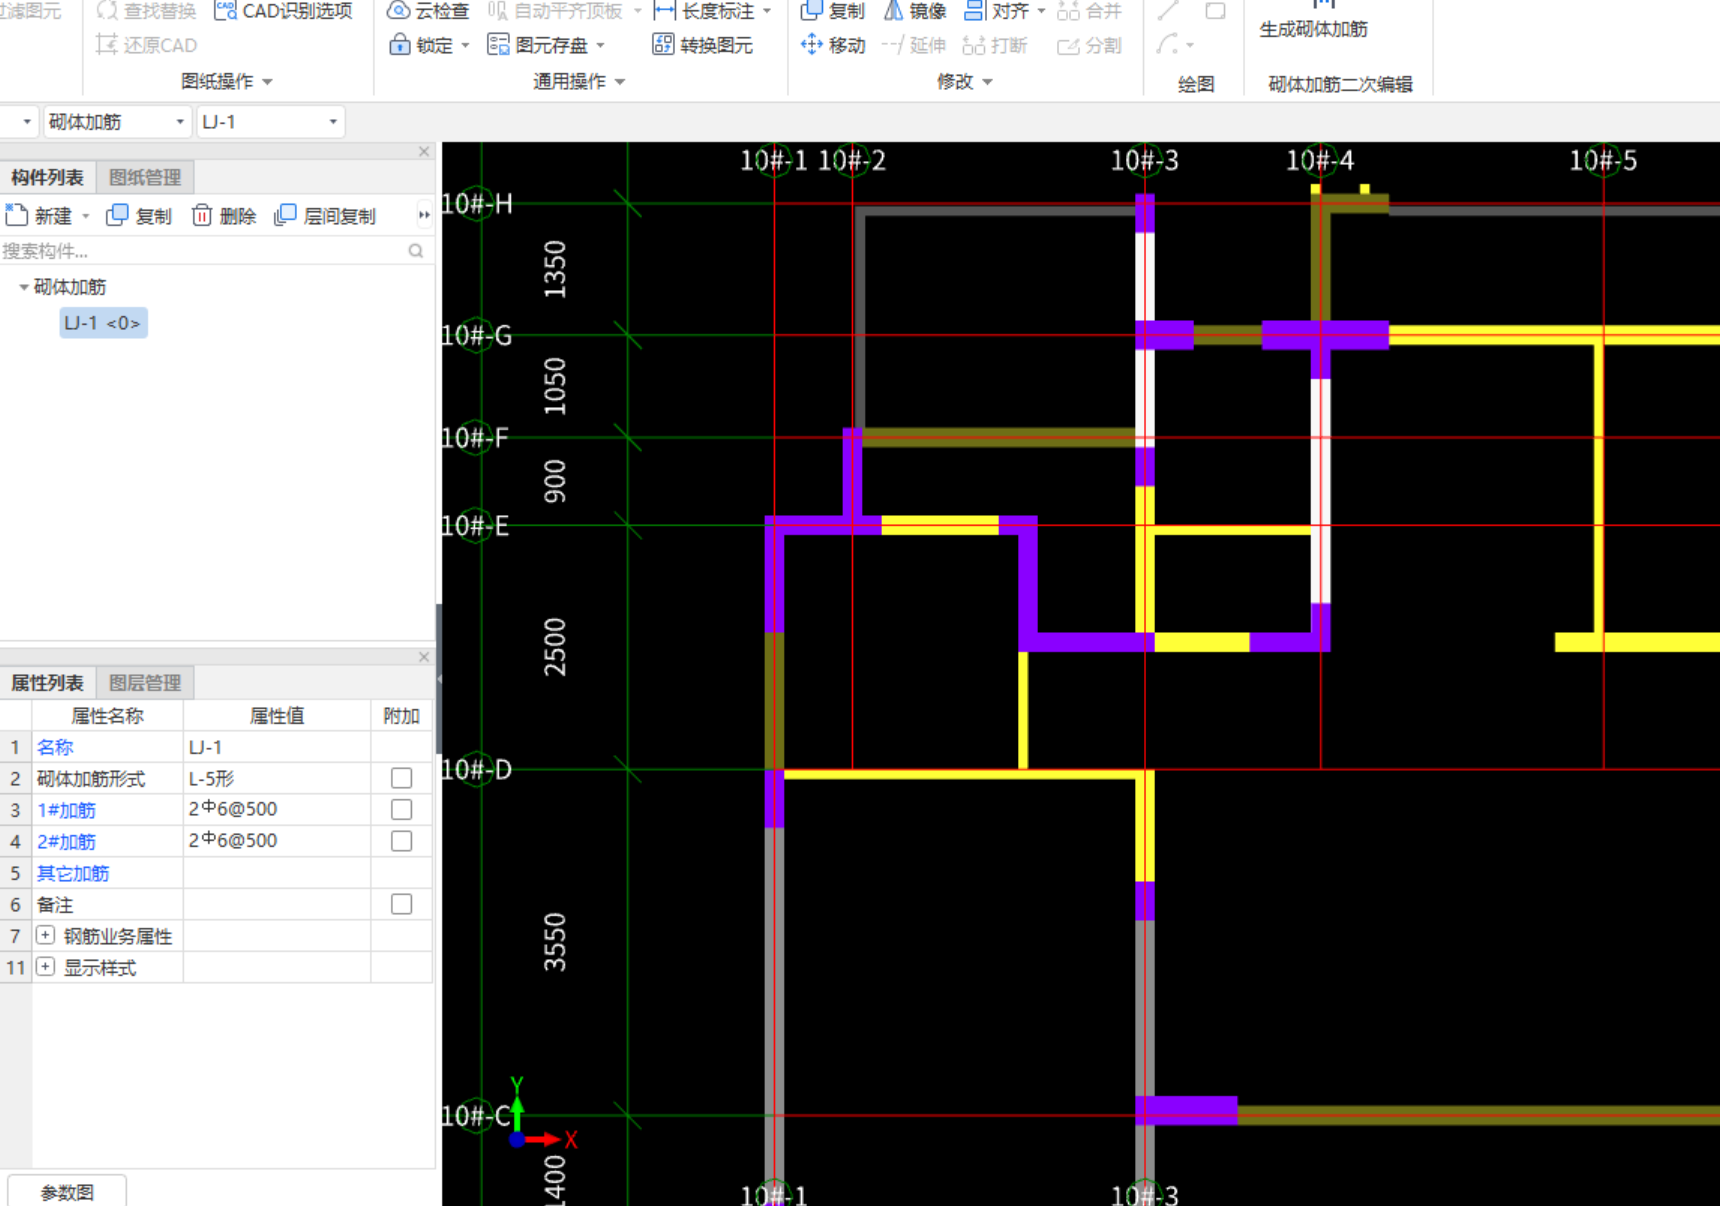Viewport: 1720px width, 1206px height.
Task: Click the 2#加筋 property link
Action: tap(66, 842)
